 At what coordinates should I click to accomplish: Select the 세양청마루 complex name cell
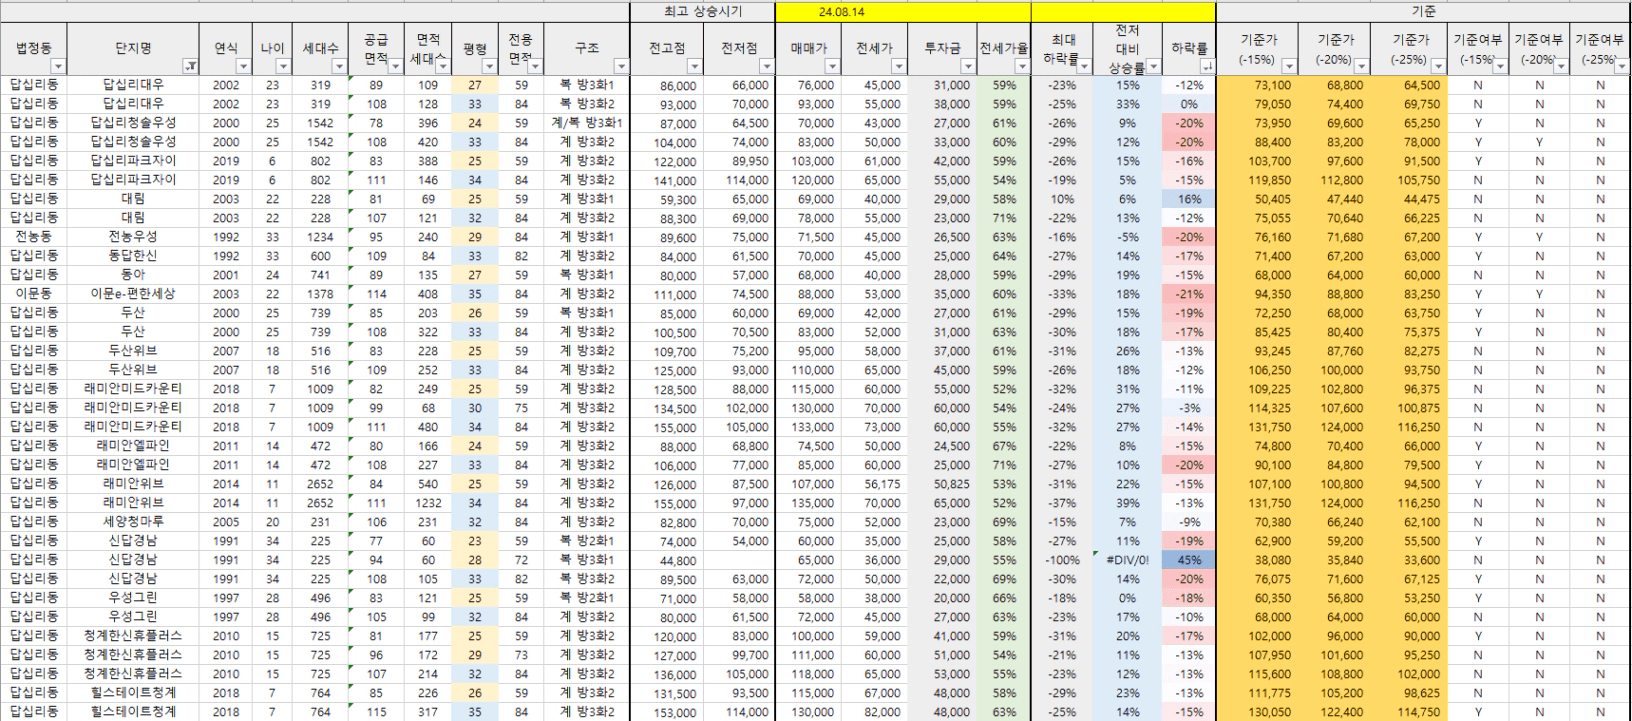pos(133,522)
